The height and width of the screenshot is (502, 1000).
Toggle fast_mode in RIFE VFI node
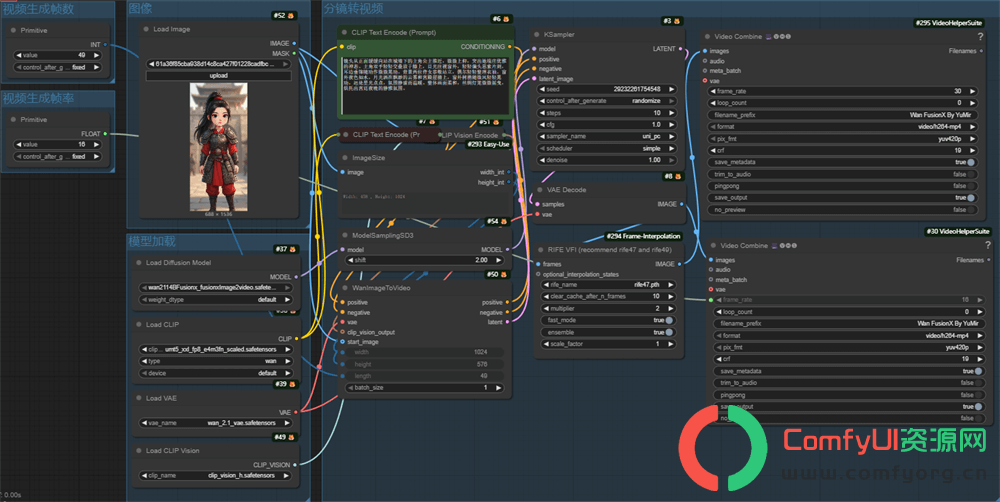(669, 320)
